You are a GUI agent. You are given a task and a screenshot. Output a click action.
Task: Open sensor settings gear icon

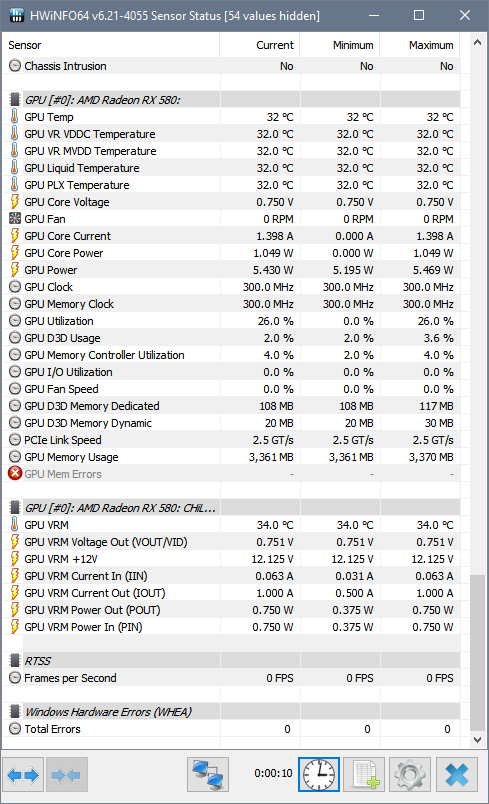coord(410,774)
